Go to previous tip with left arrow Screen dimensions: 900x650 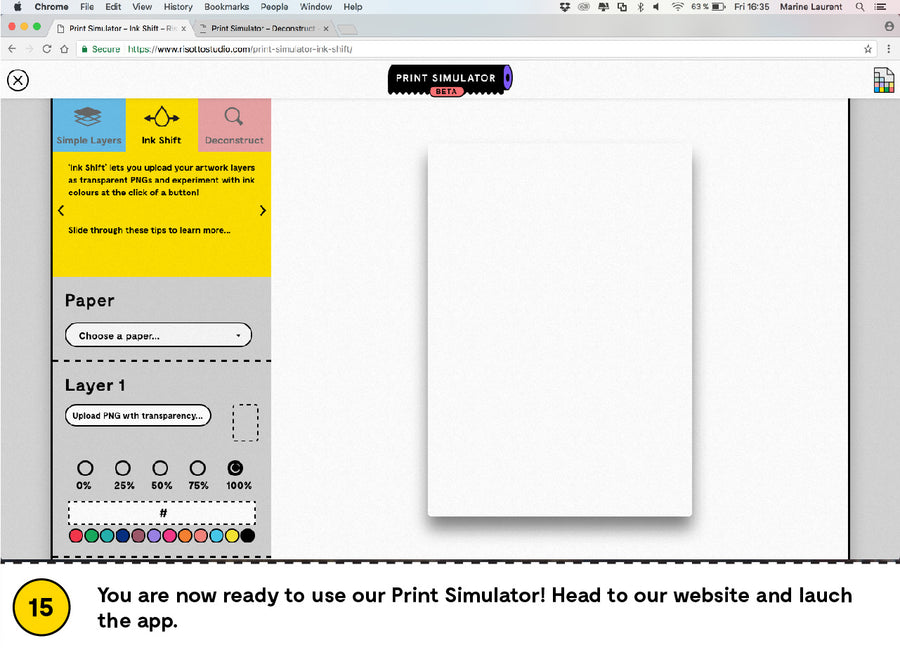tap(61, 210)
